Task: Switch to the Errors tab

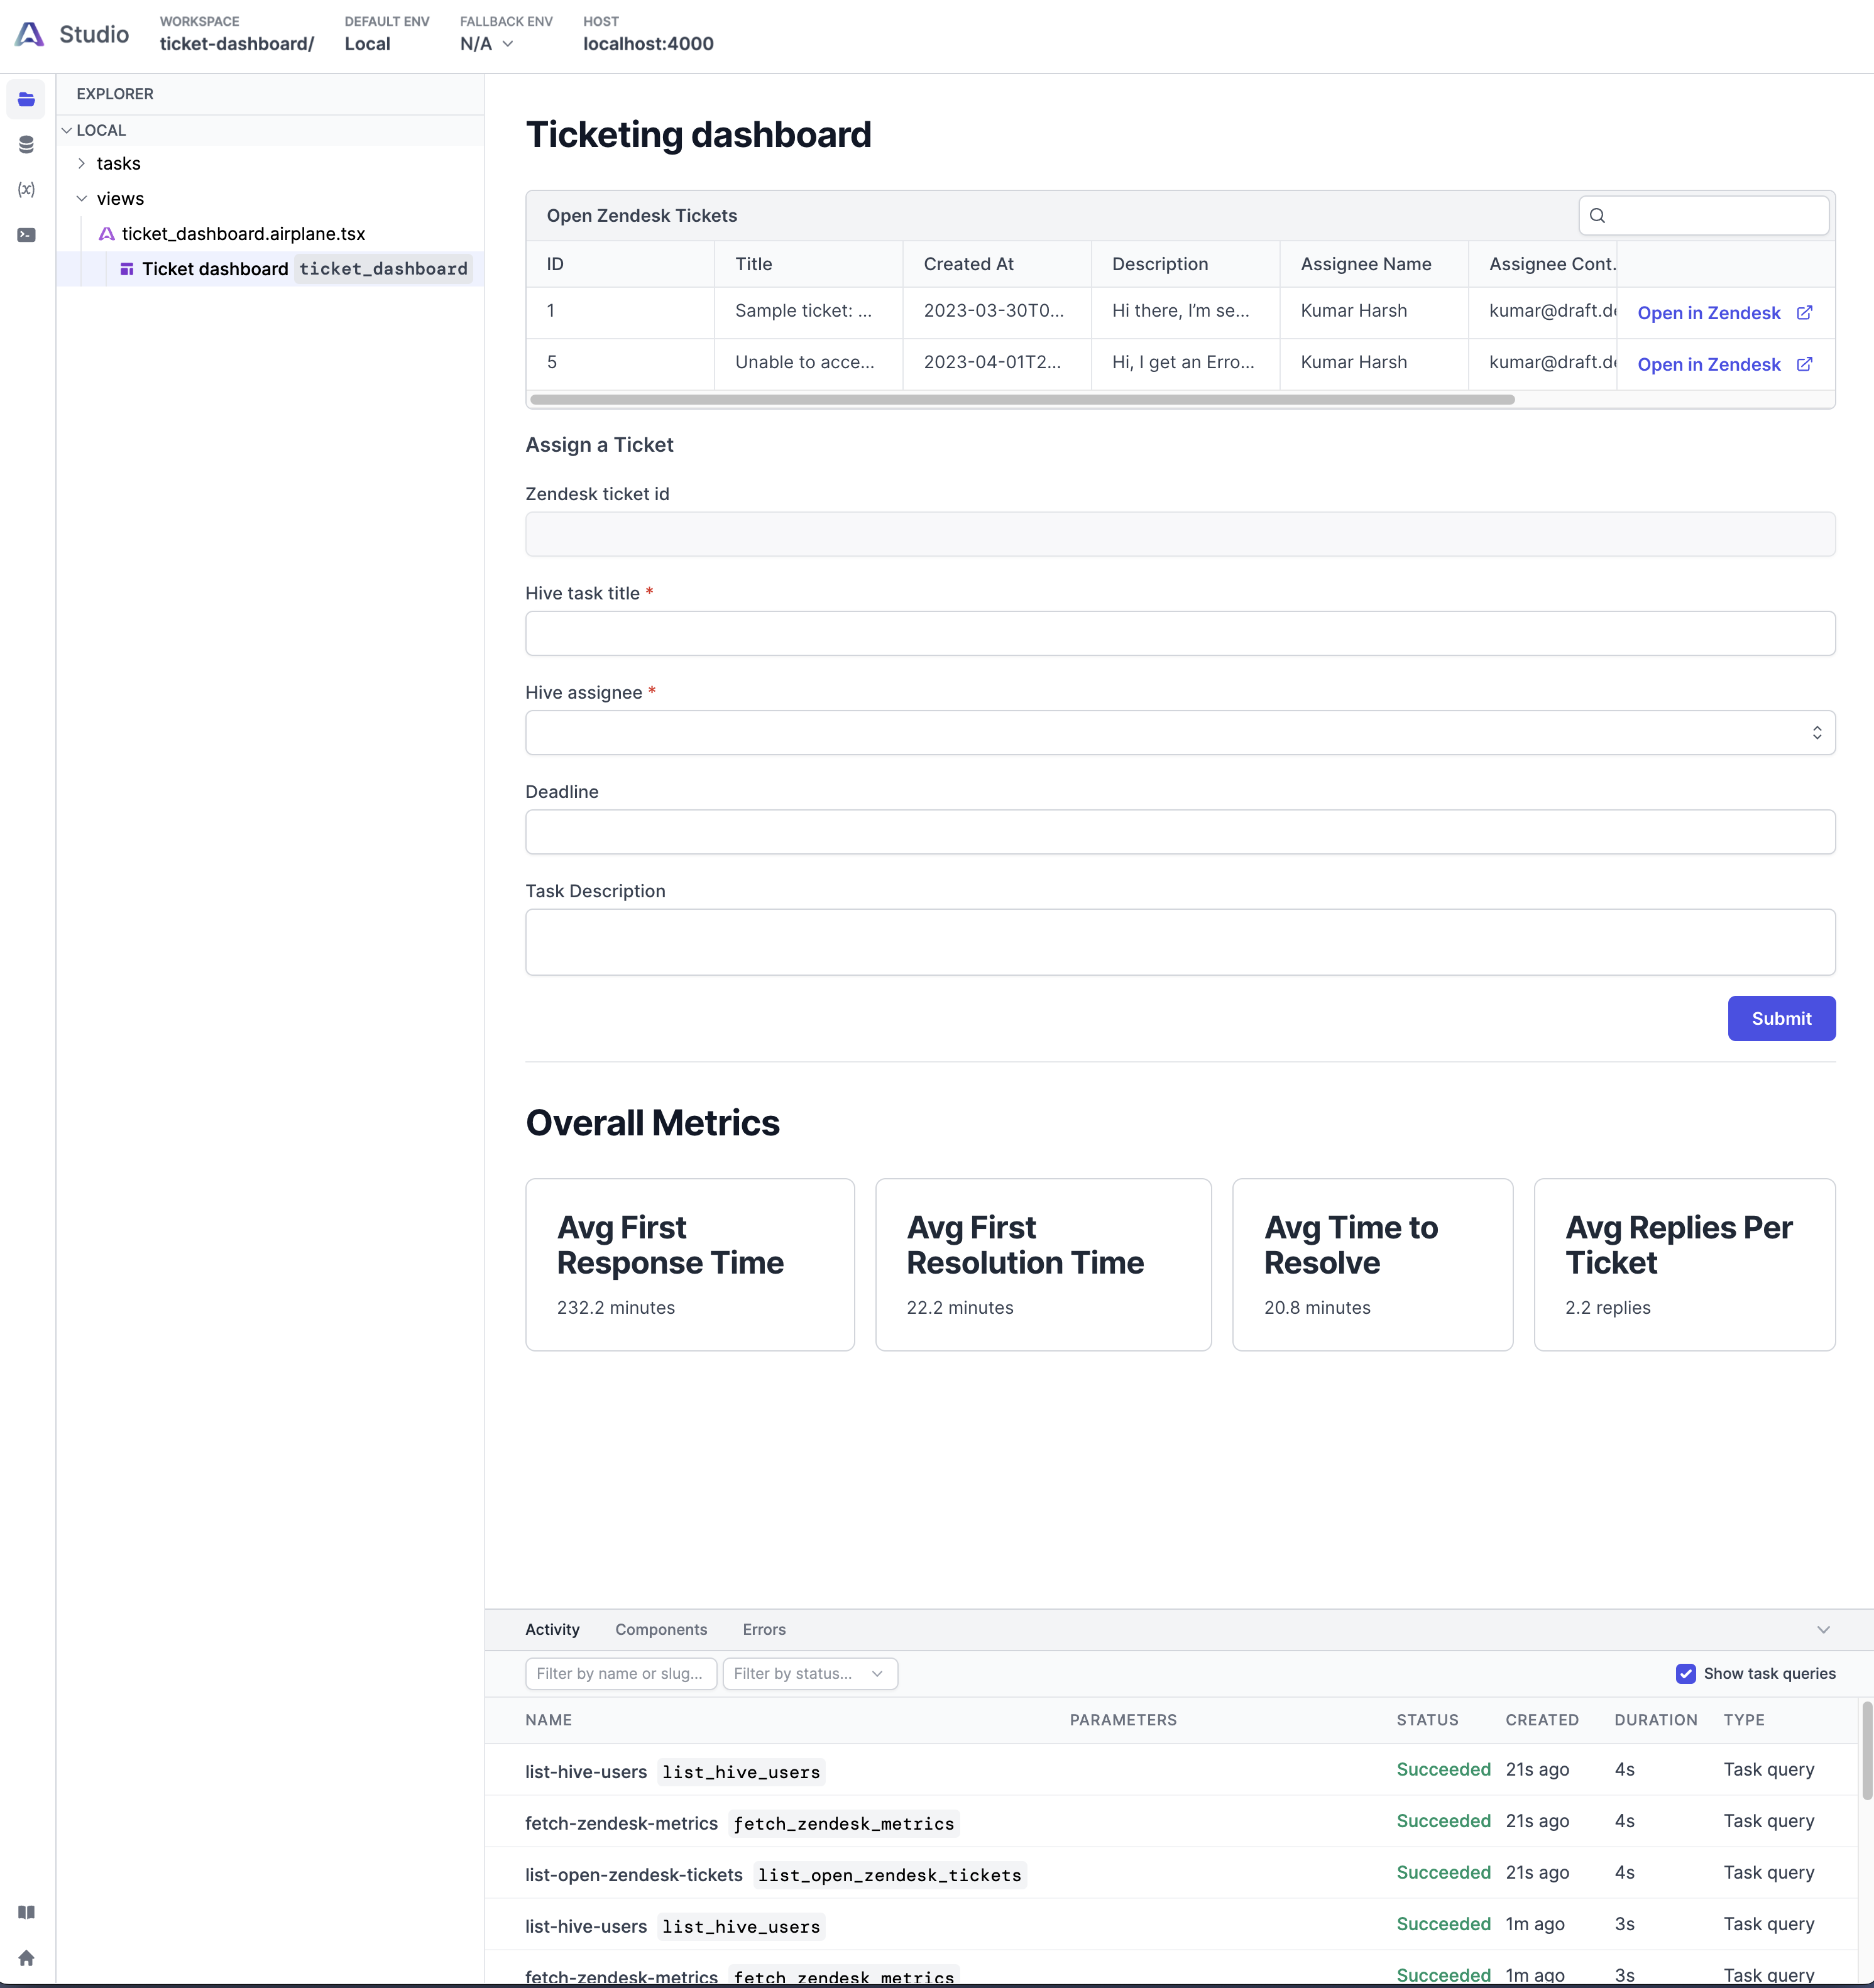Action: pyautogui.click(x=764, y=1629)
